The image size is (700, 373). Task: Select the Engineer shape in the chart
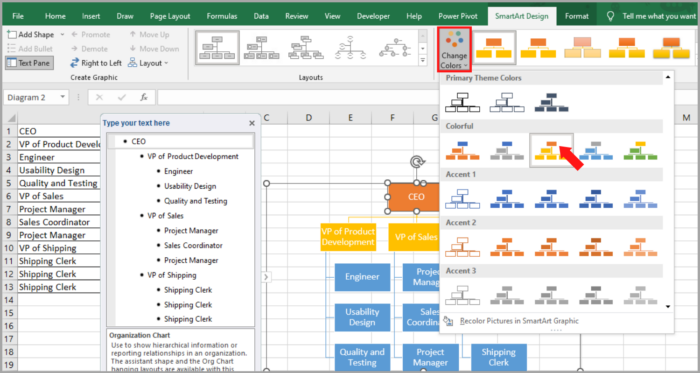pyautogui.click(x=362, y=277)
